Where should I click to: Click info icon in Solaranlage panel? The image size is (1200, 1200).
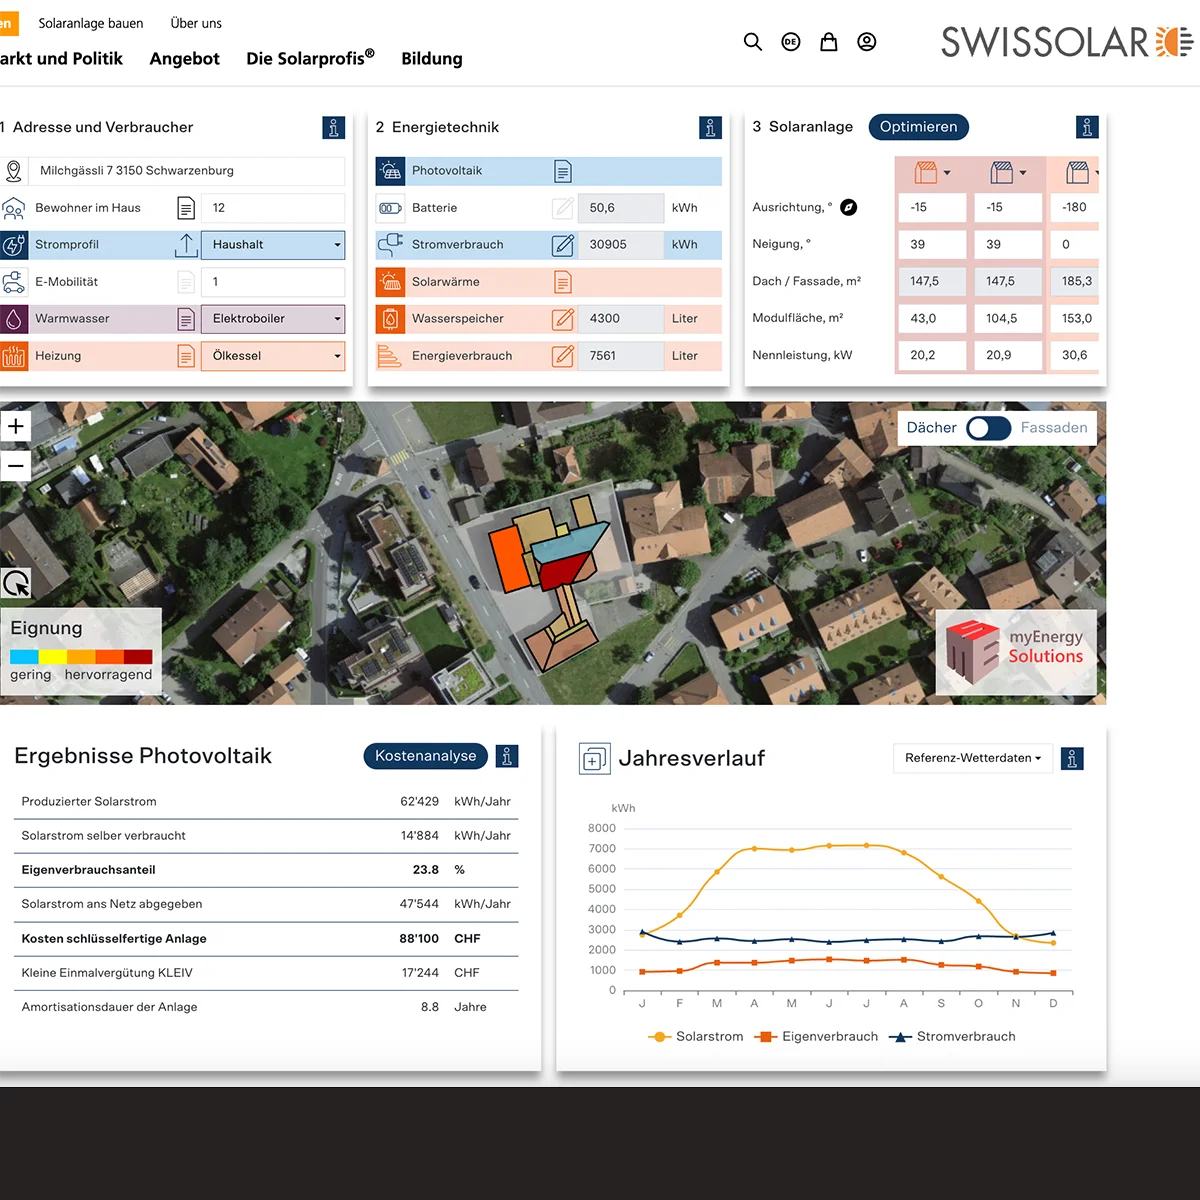tap(1087, 127)
